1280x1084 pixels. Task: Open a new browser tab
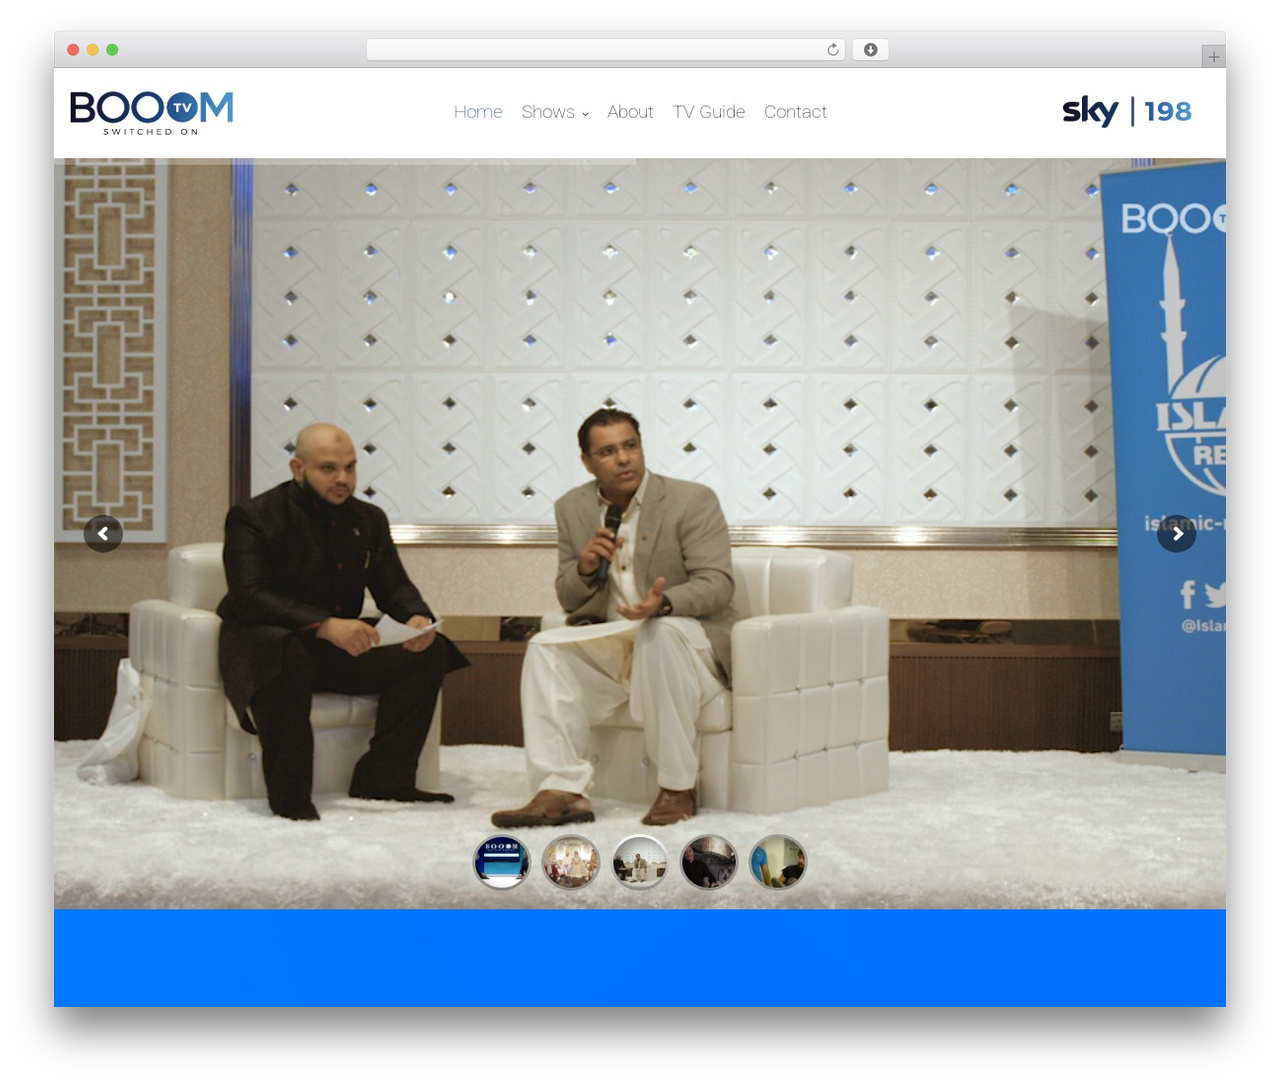(1213, 57)
